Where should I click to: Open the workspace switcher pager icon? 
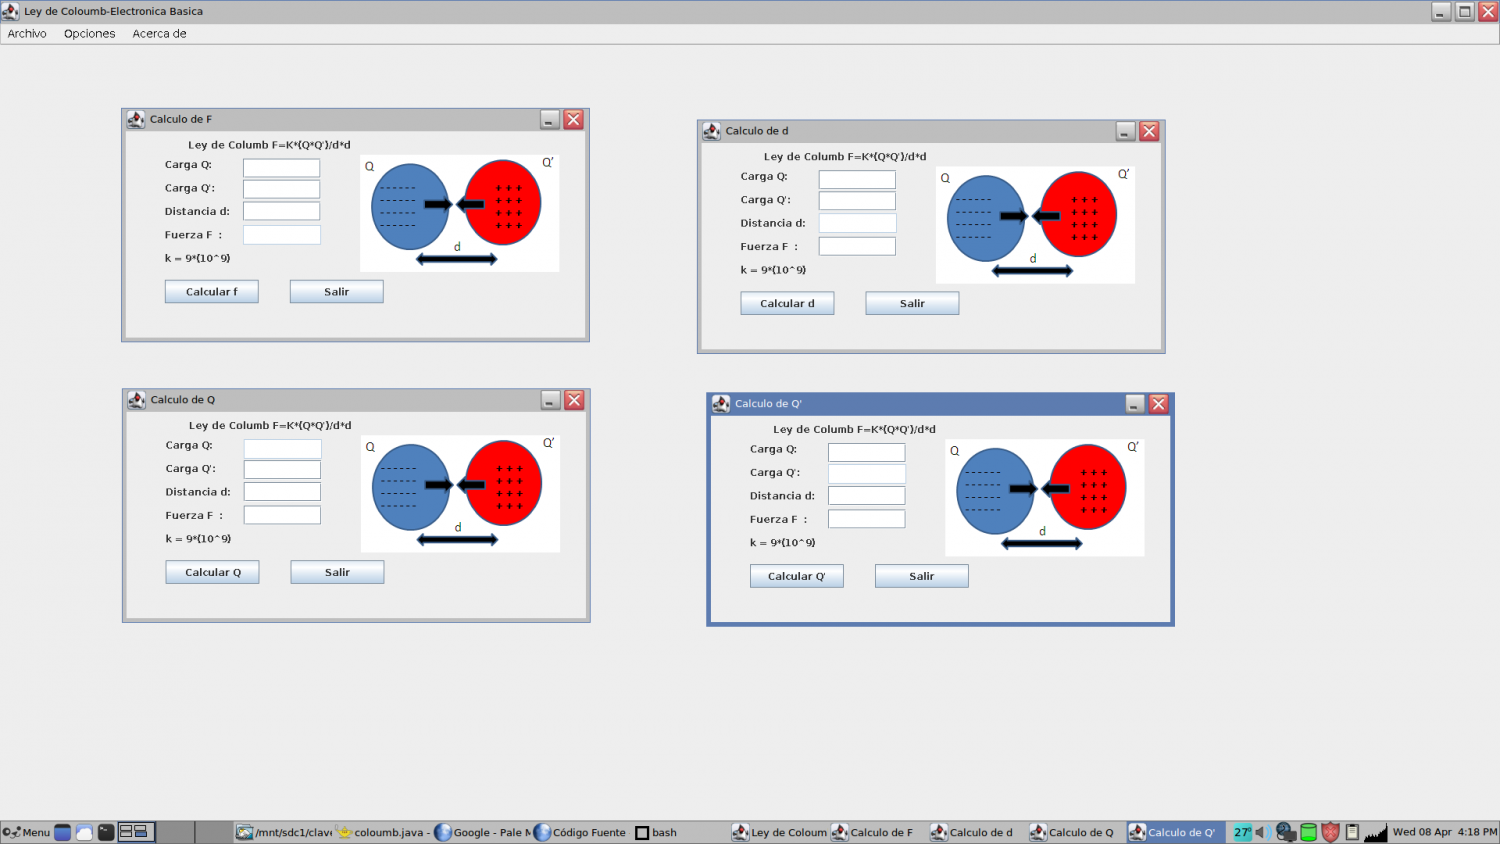pyautogui.click(x=134, y=832)
